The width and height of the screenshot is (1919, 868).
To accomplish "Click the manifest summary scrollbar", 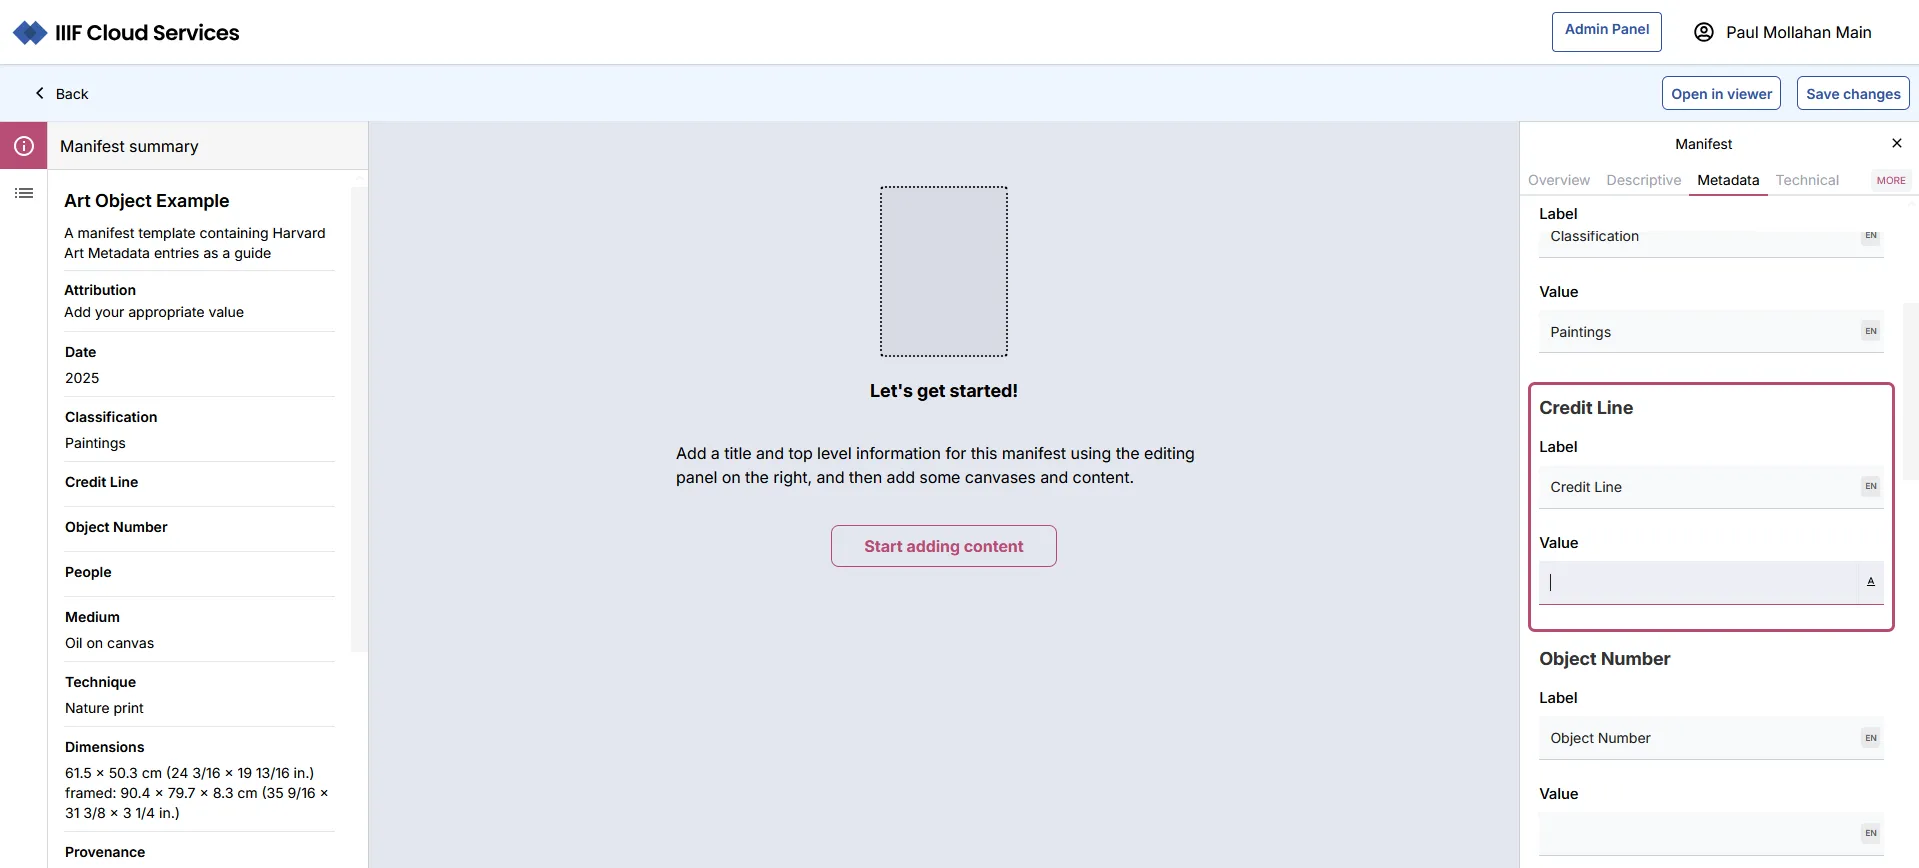I will (359, 420).
